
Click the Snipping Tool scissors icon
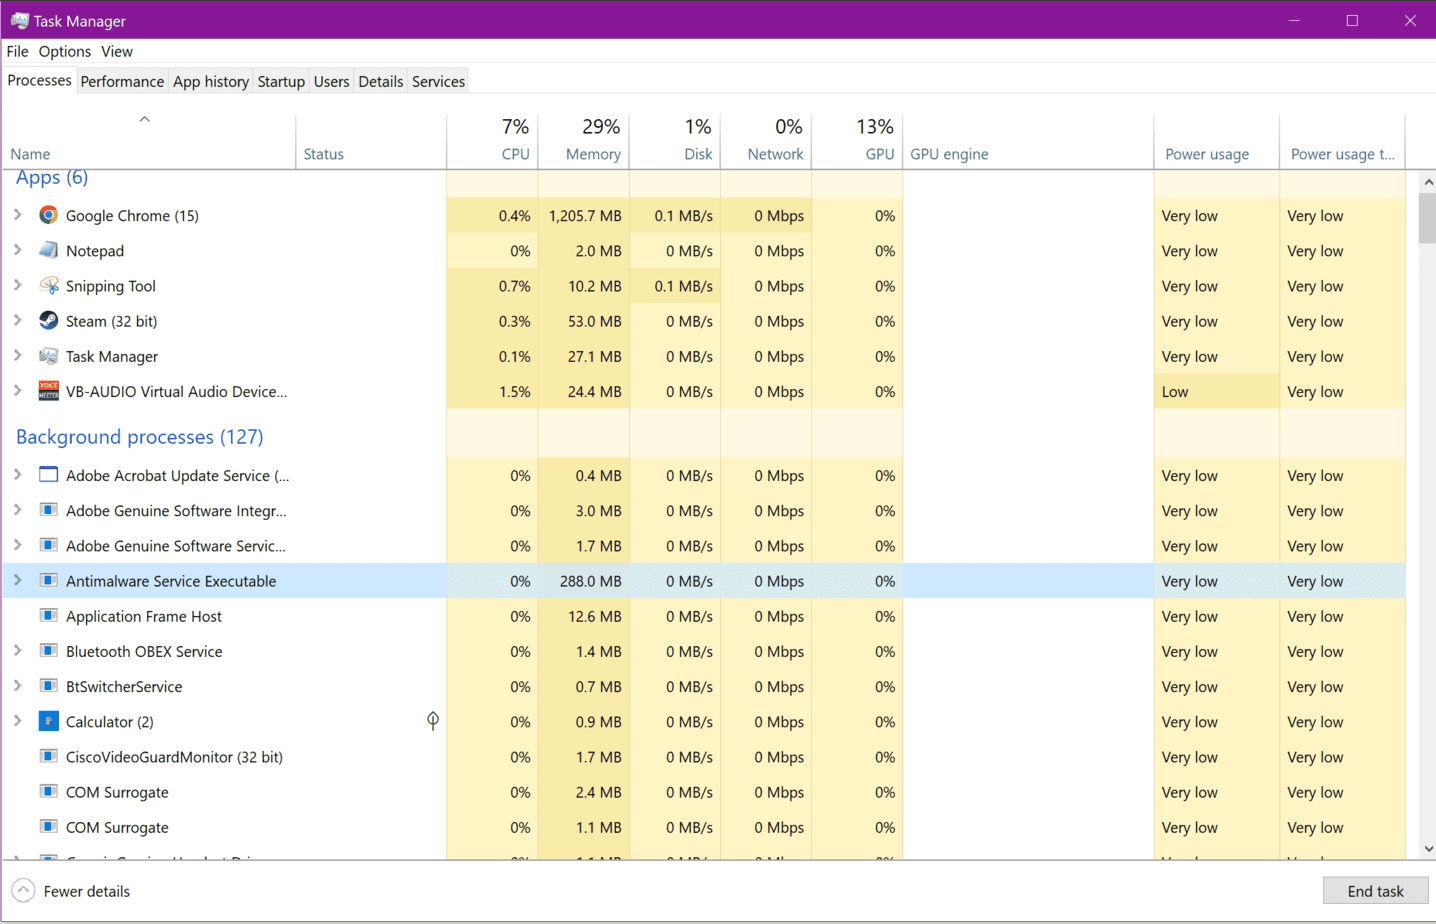(48, 286)
